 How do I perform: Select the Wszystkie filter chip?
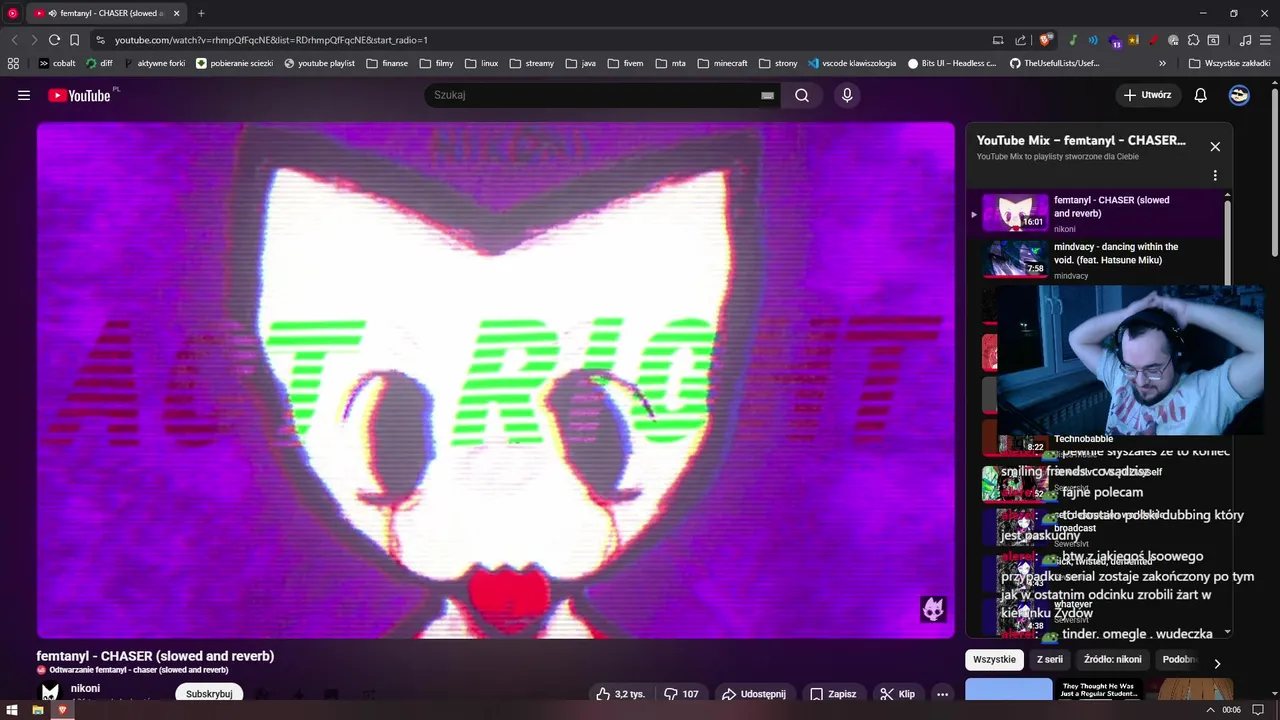click(994, 660)
